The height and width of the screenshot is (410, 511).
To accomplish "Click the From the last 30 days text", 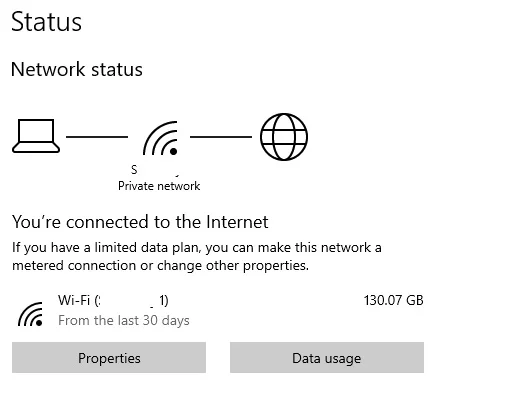I will coord(124,320).
